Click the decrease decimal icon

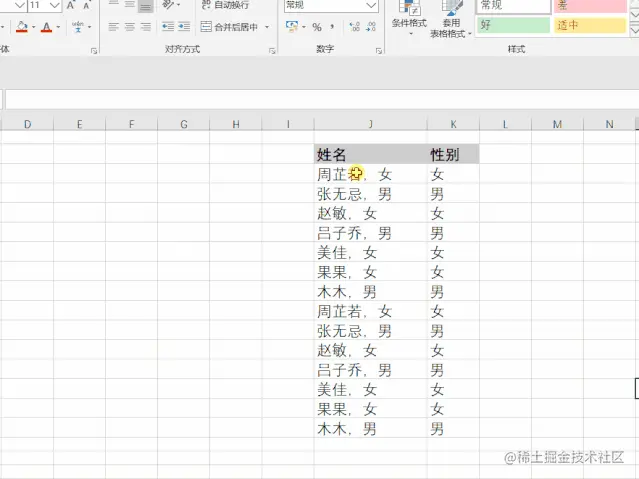point(371,27)
